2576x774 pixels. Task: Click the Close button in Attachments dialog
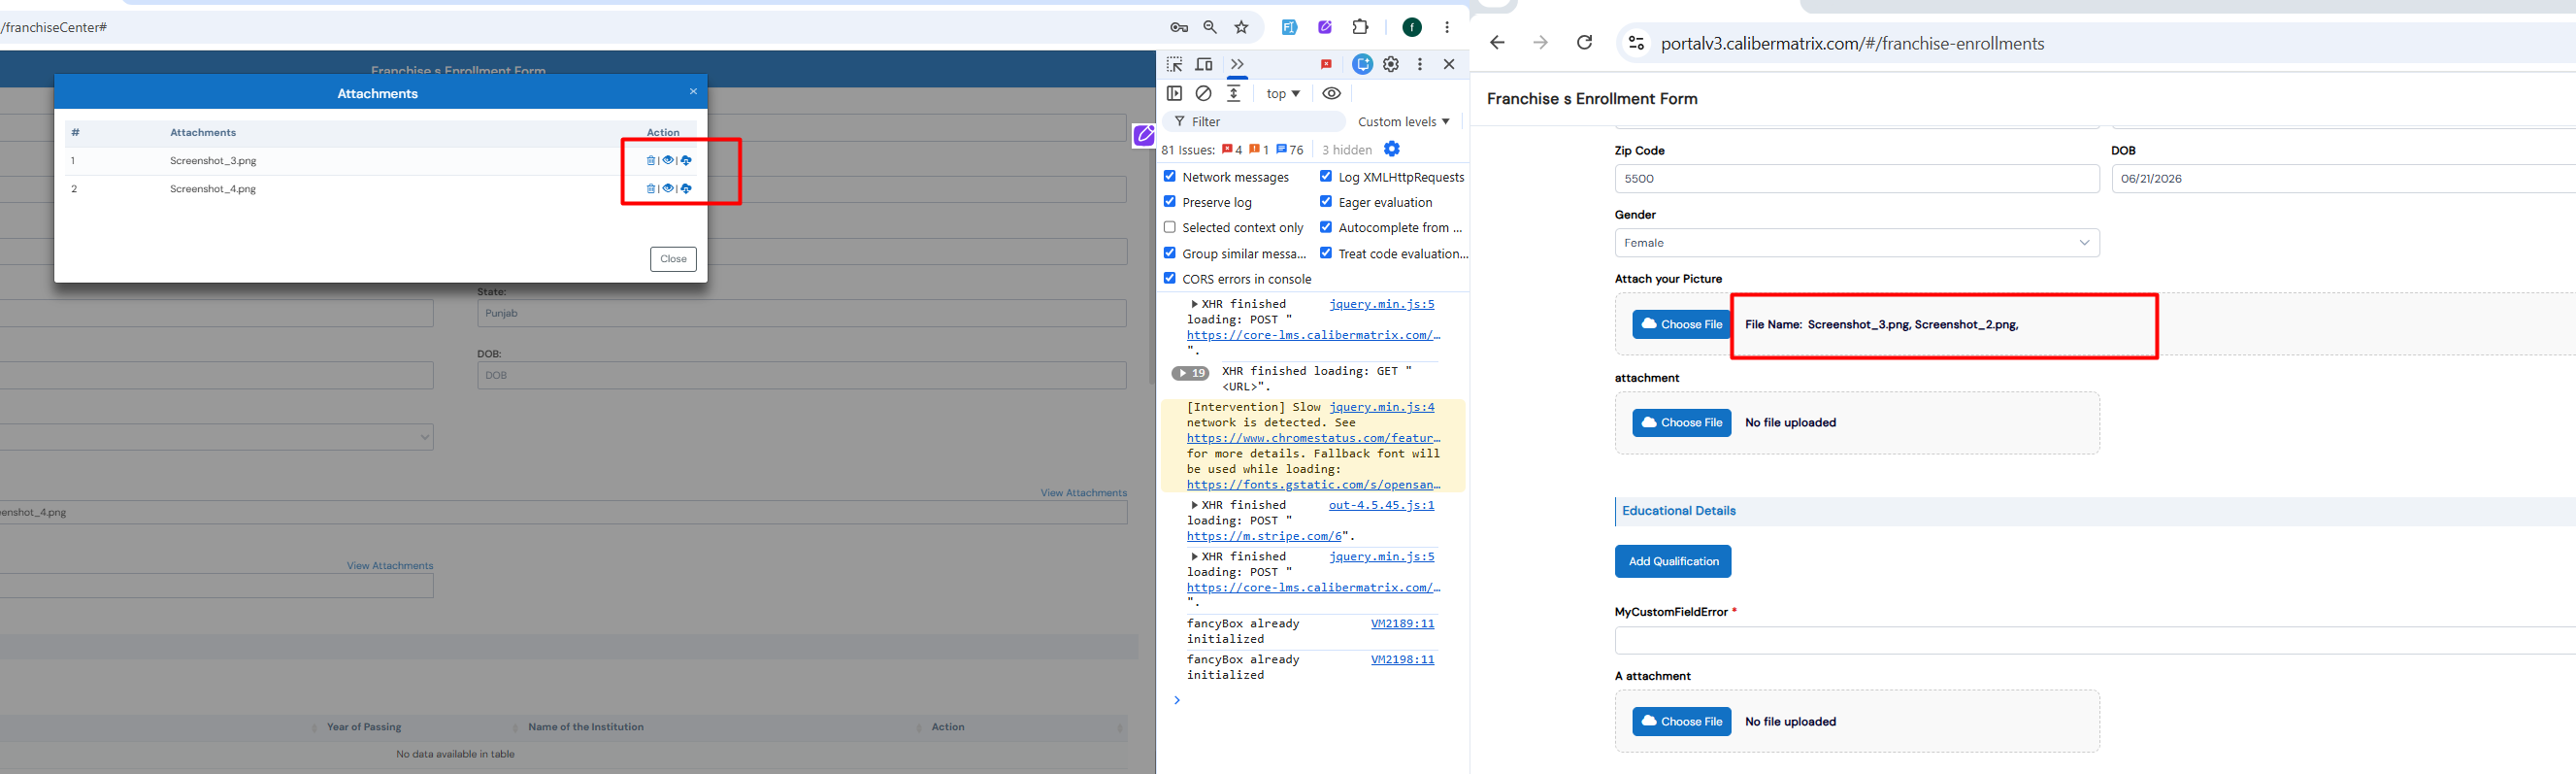[673, 259]
